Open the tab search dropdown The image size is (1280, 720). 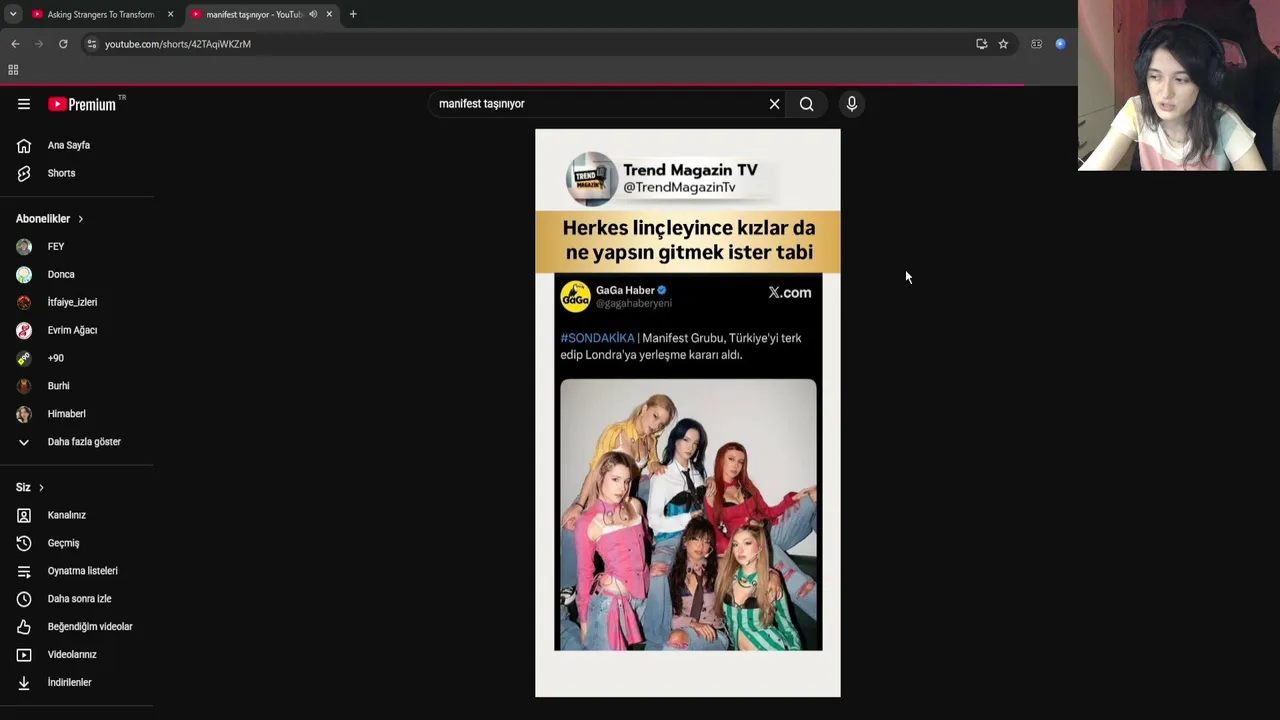12,14
